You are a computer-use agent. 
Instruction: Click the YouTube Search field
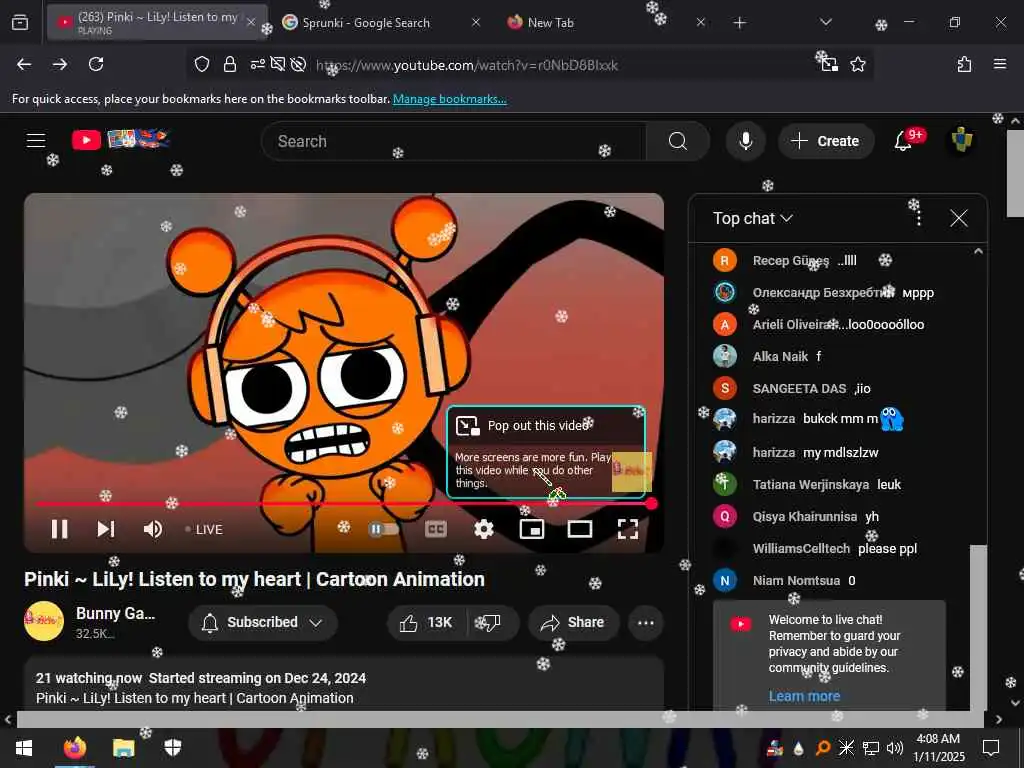(455, 141)
